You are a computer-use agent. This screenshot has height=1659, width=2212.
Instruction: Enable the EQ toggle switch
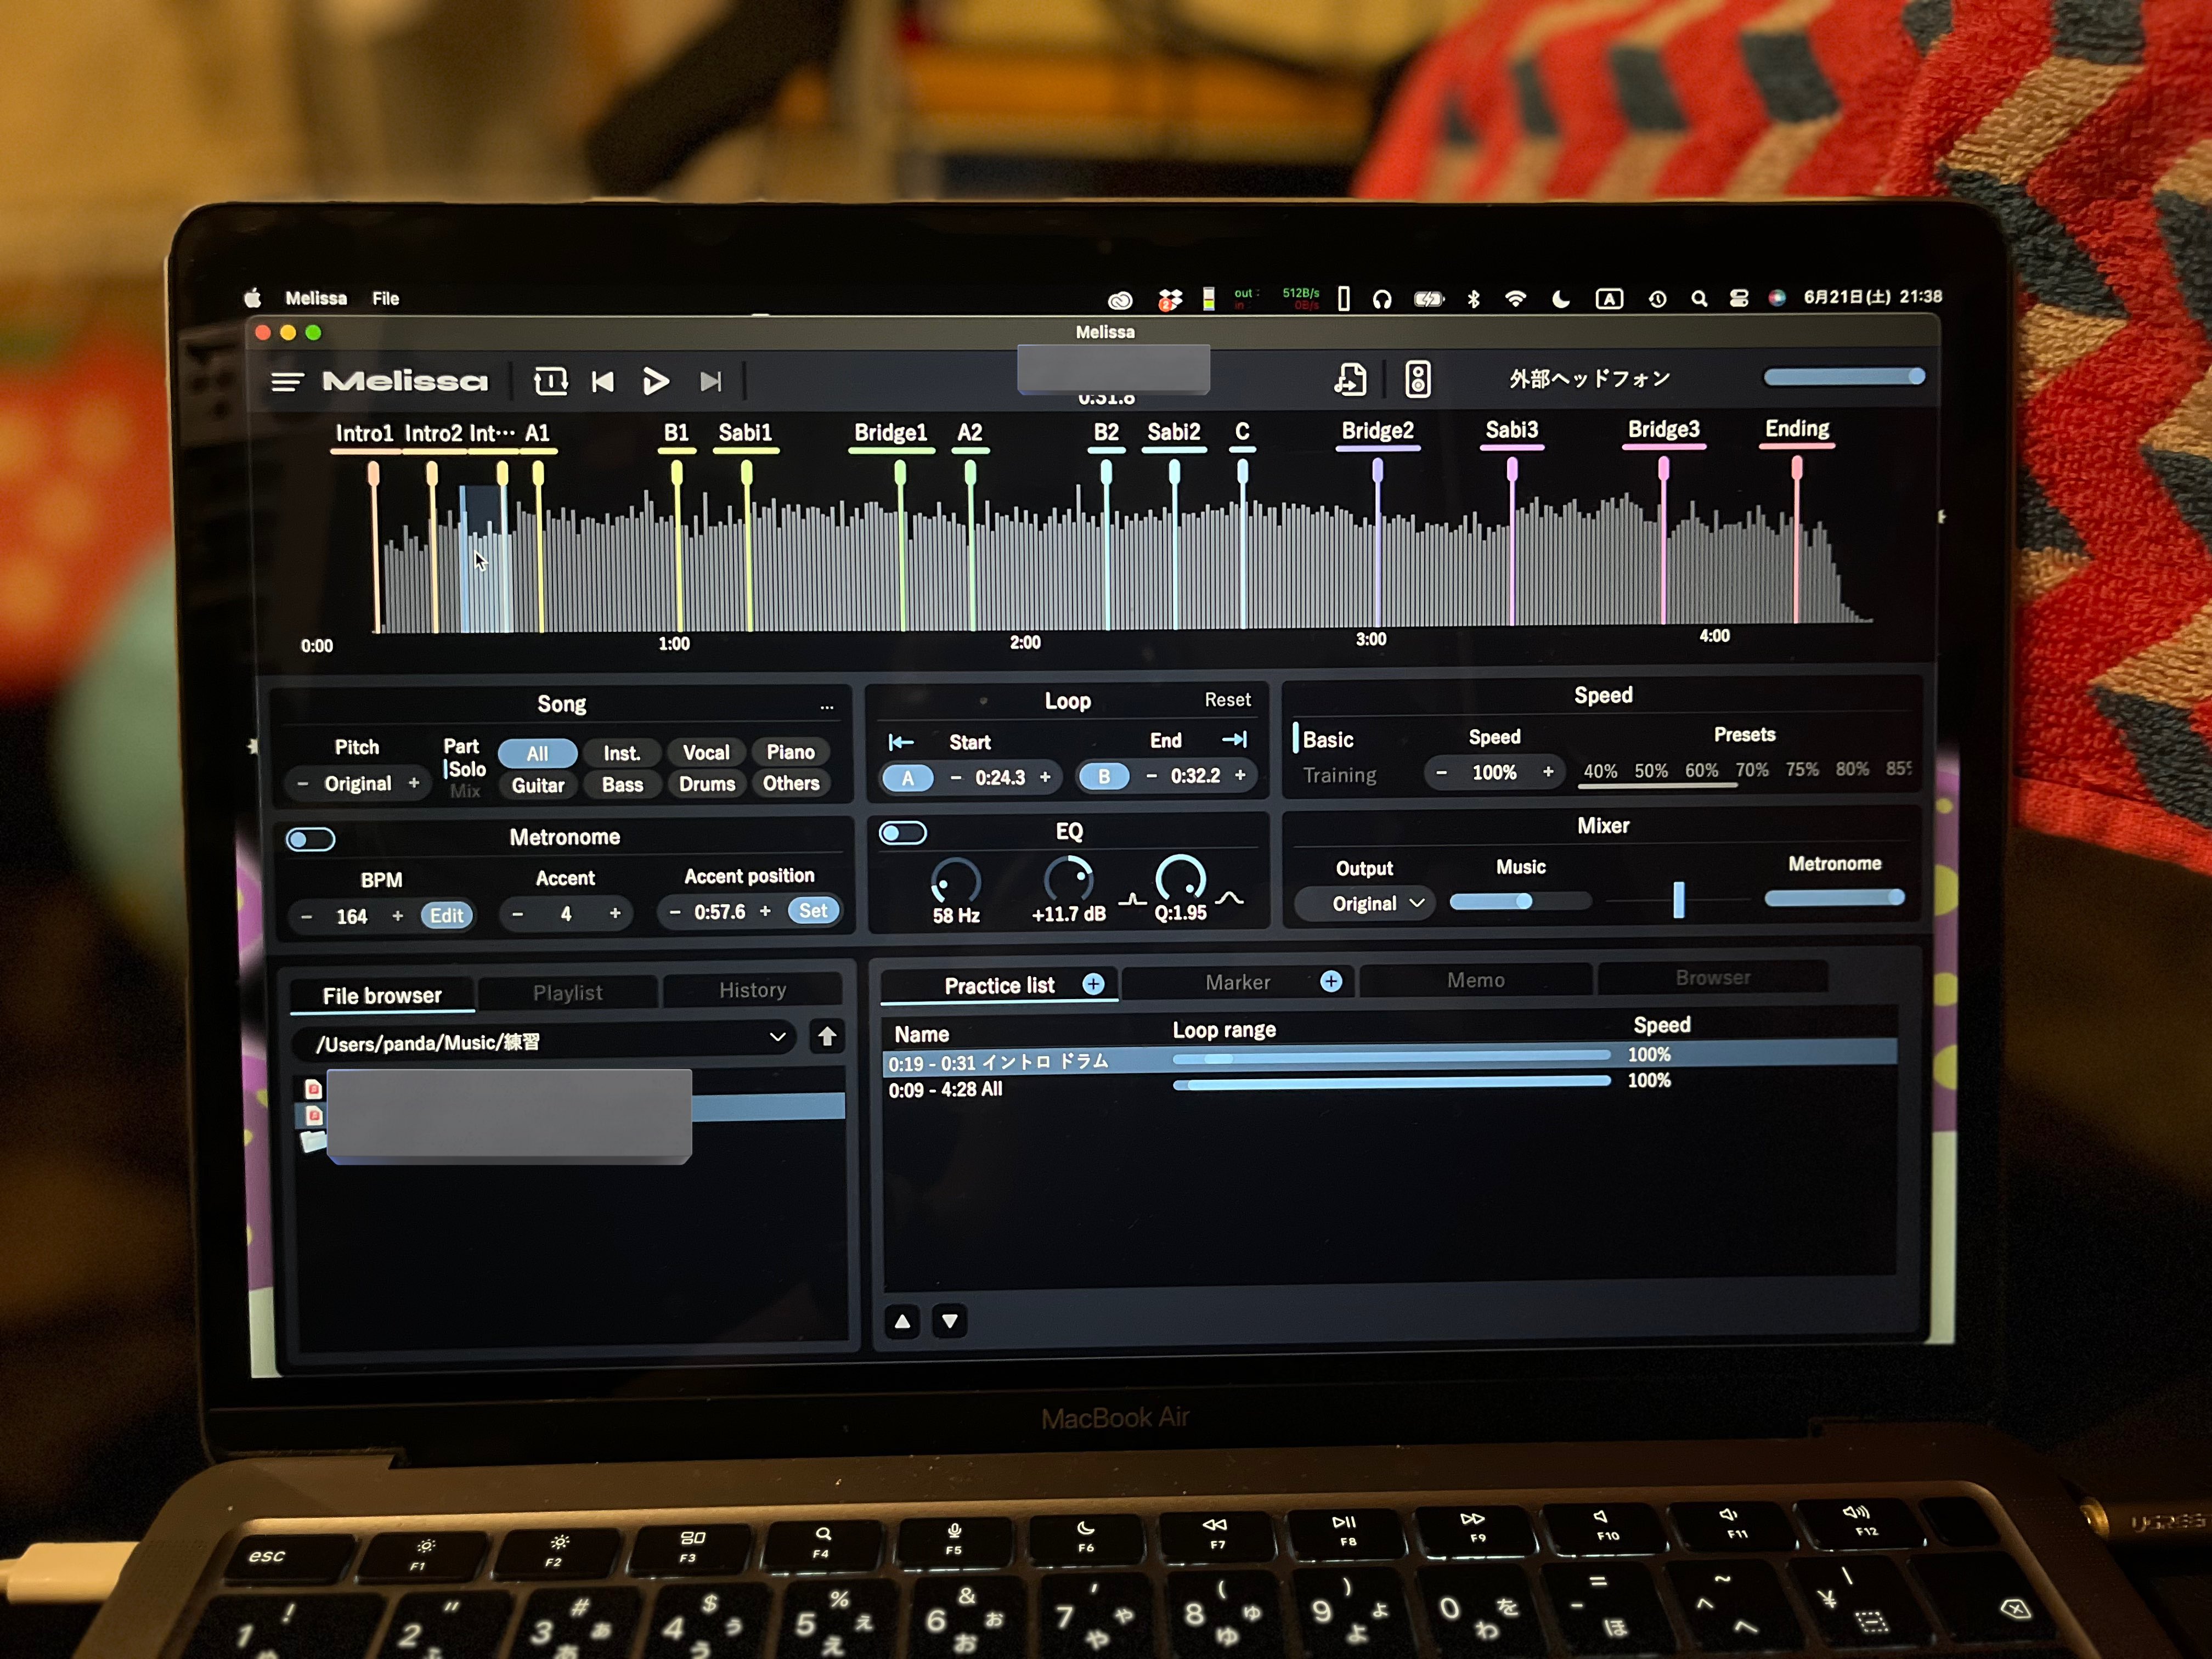click(903, 833)
